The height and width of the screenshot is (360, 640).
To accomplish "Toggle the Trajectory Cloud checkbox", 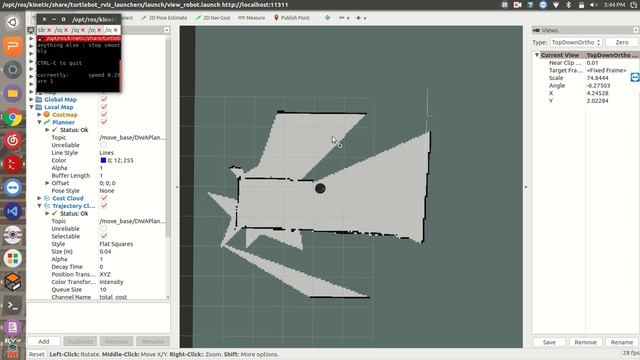I will tap(104, 206).
